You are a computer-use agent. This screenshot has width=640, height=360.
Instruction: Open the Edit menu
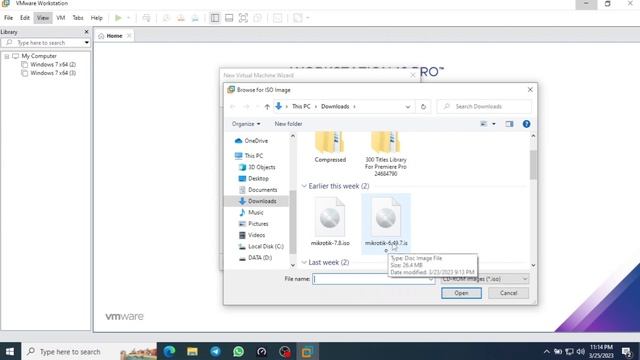25,18
